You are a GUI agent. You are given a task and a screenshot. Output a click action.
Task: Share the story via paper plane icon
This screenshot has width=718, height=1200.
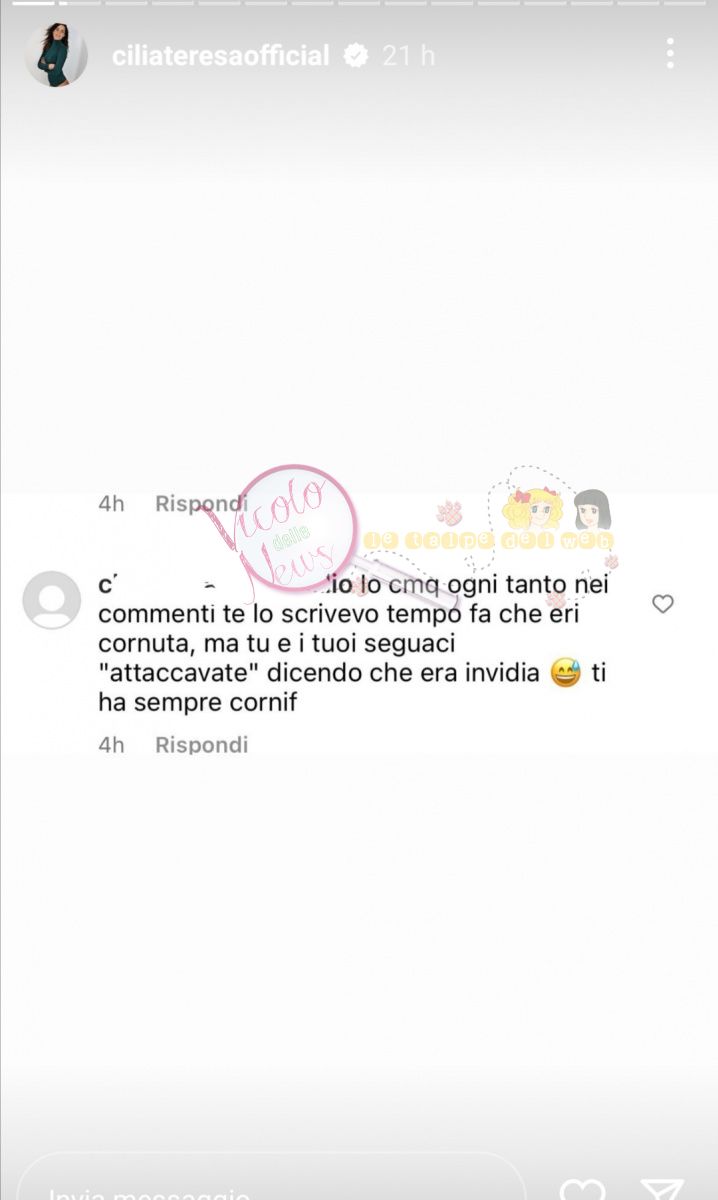[660, 1189]
